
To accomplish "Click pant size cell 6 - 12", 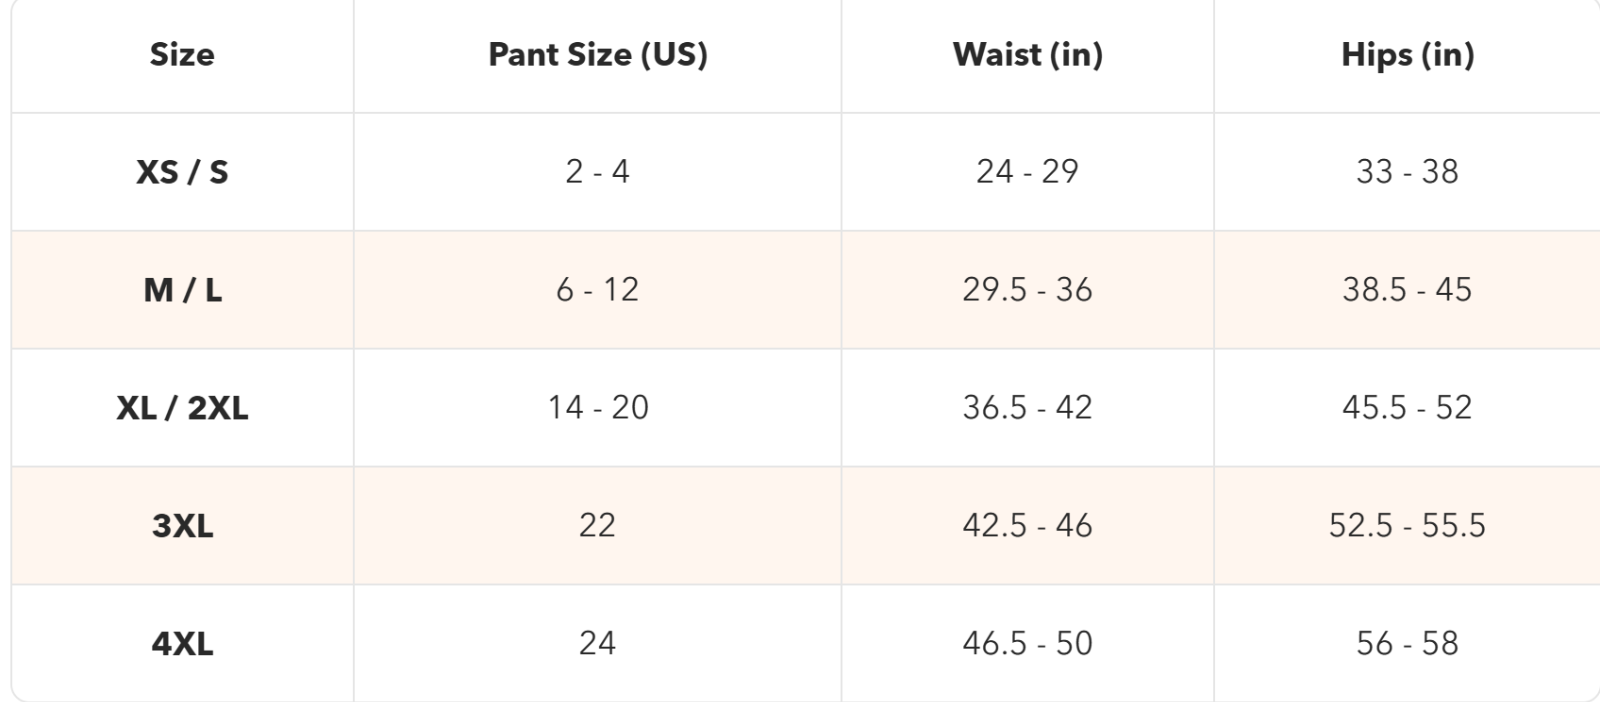I will [x=598, y=290].
